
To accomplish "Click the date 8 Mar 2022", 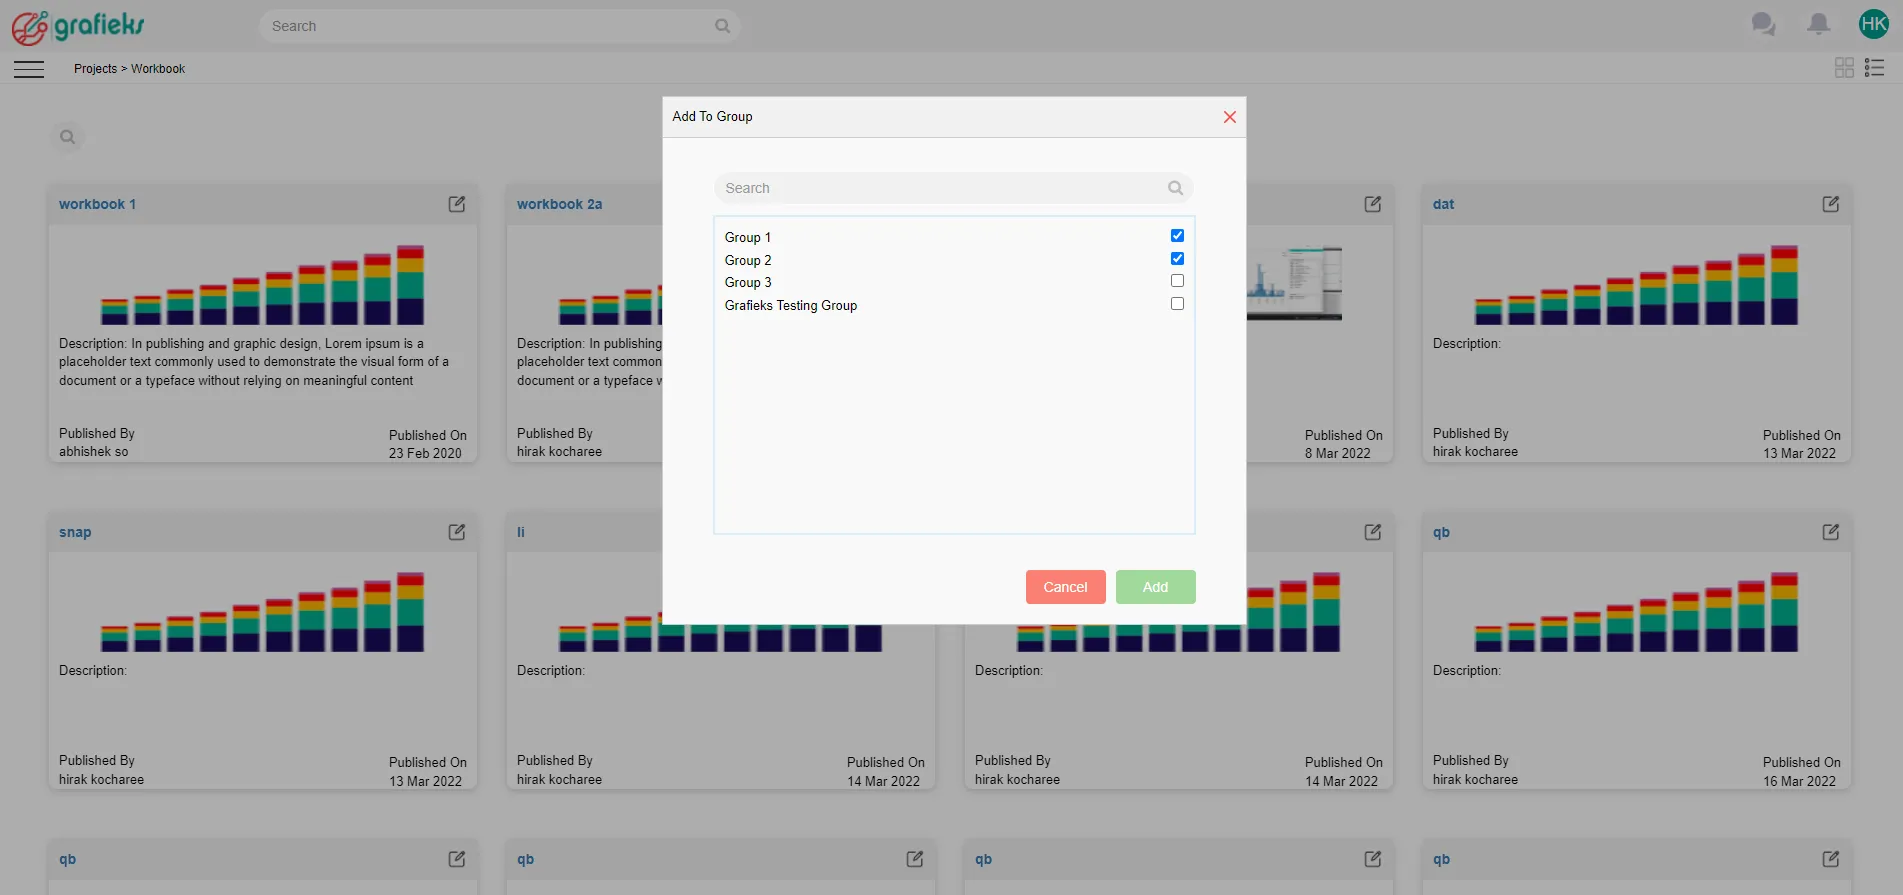I will 1337,453.
